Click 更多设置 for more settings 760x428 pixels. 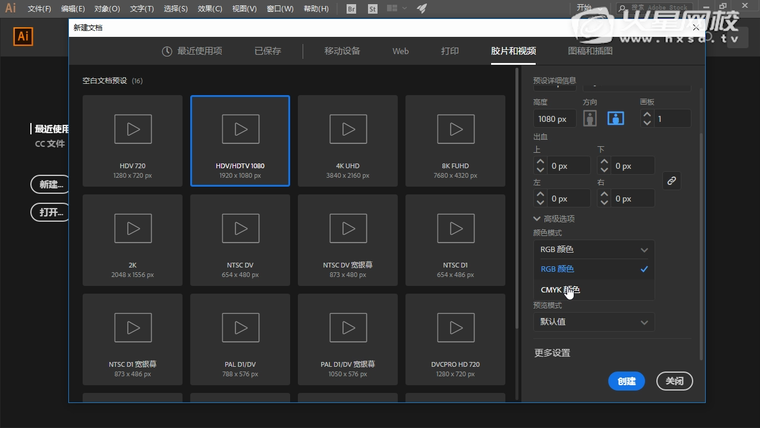coord(552,353)
